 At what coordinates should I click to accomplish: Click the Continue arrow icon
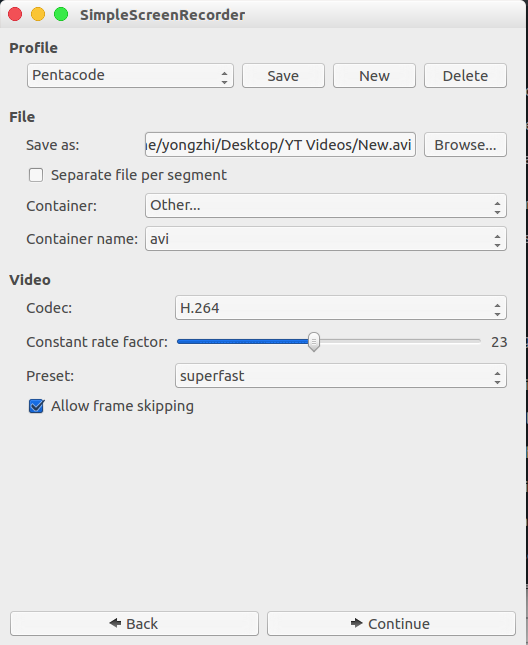coord(357,623)
